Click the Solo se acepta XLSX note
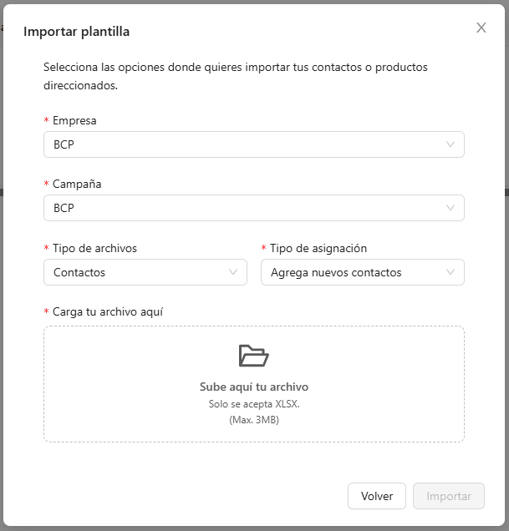The height and width of the screenshot is (531, 509). [x=254, y=404]
